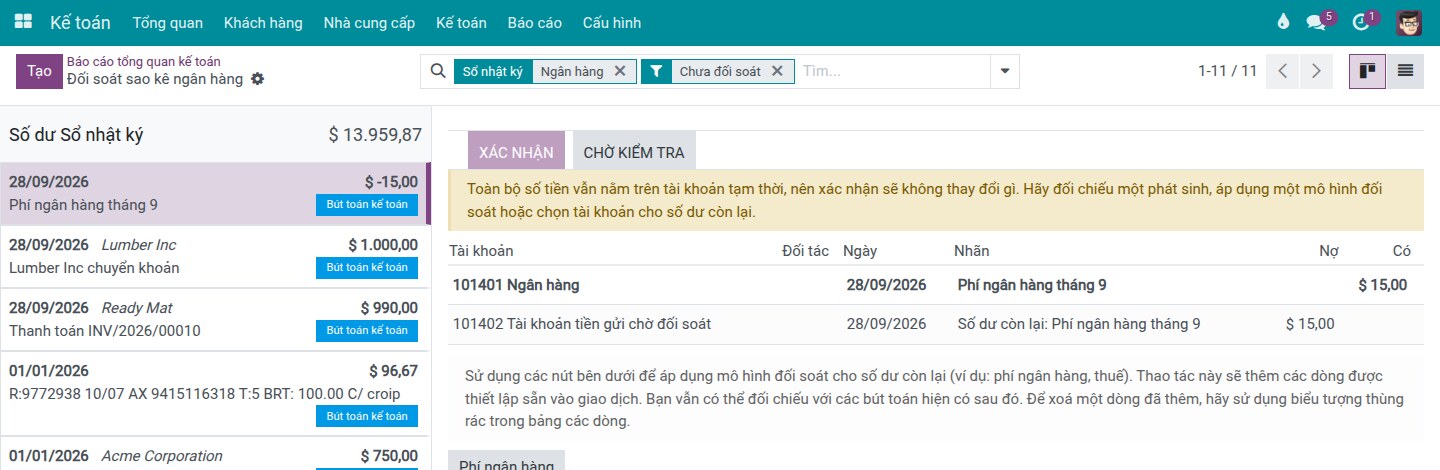The height and width of the screenshot is (470, 1440).
Task: Switch to list view
Action: (1405, 71)
